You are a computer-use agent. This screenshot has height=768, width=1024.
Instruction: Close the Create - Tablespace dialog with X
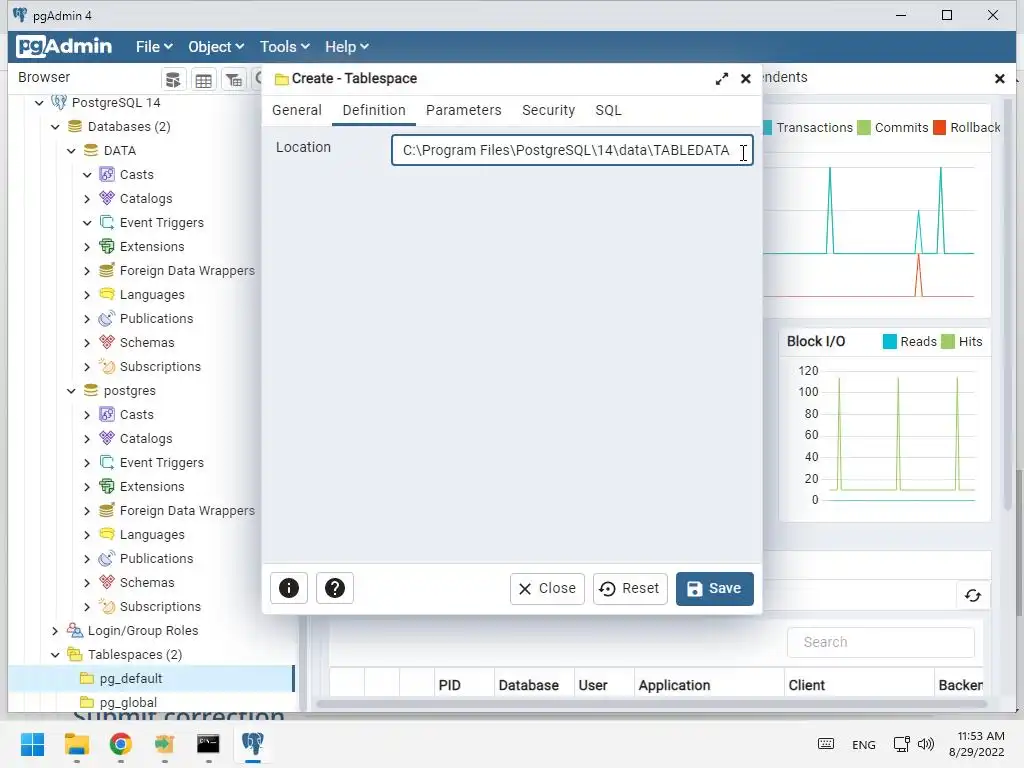(x=746, y=79)
